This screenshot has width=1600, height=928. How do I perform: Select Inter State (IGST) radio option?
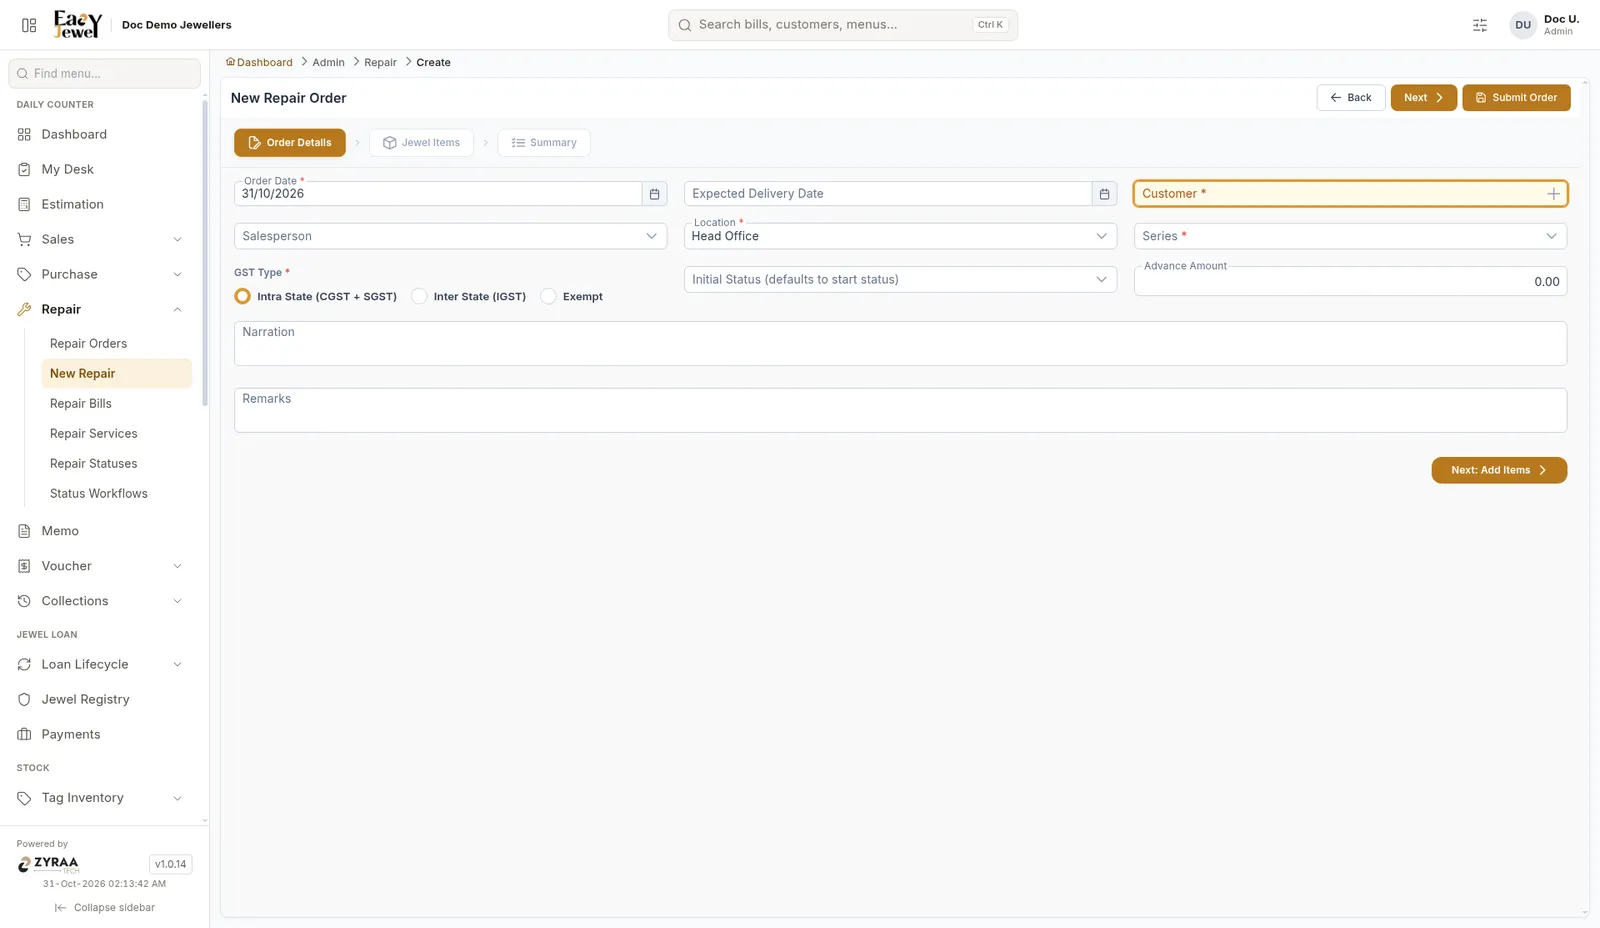point(419,296)
